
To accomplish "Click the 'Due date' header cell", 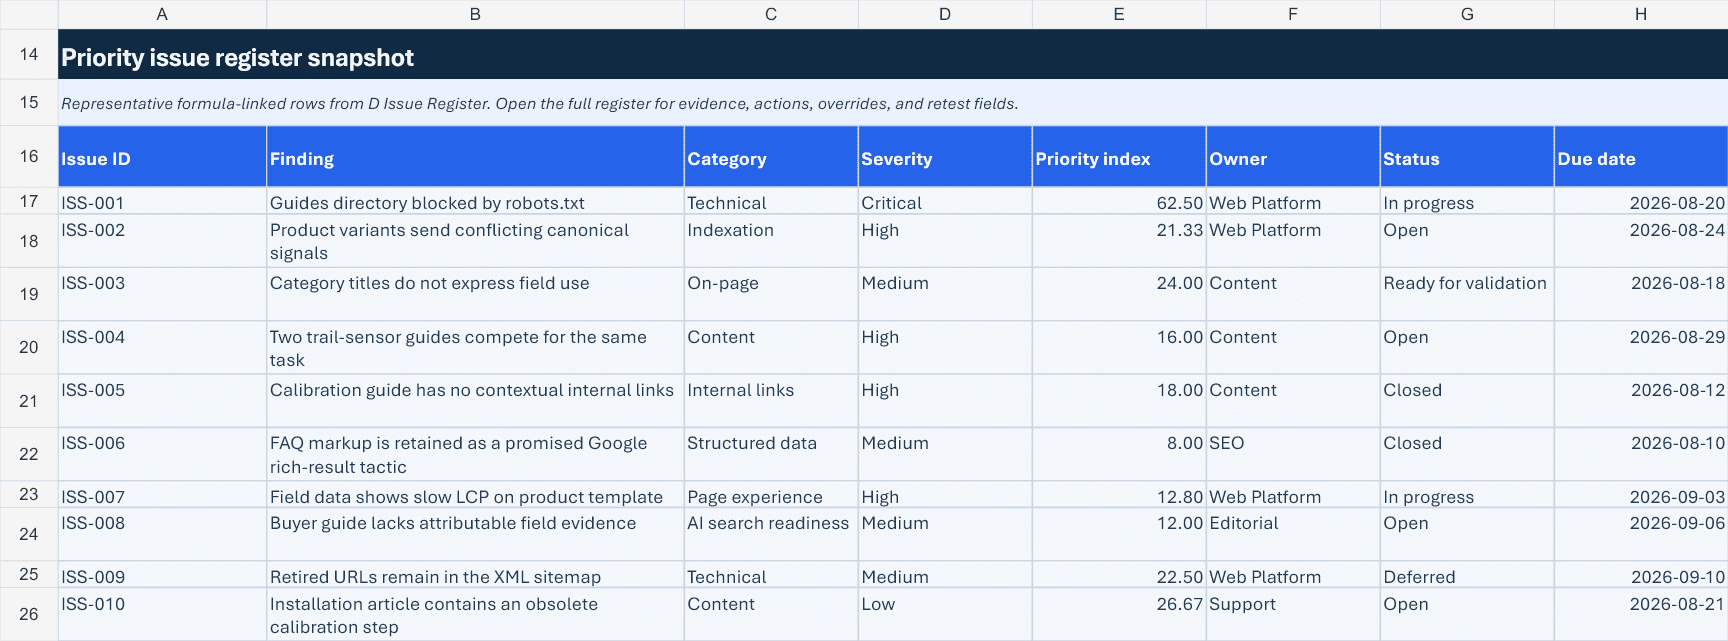I will [x=1641, y=157].
